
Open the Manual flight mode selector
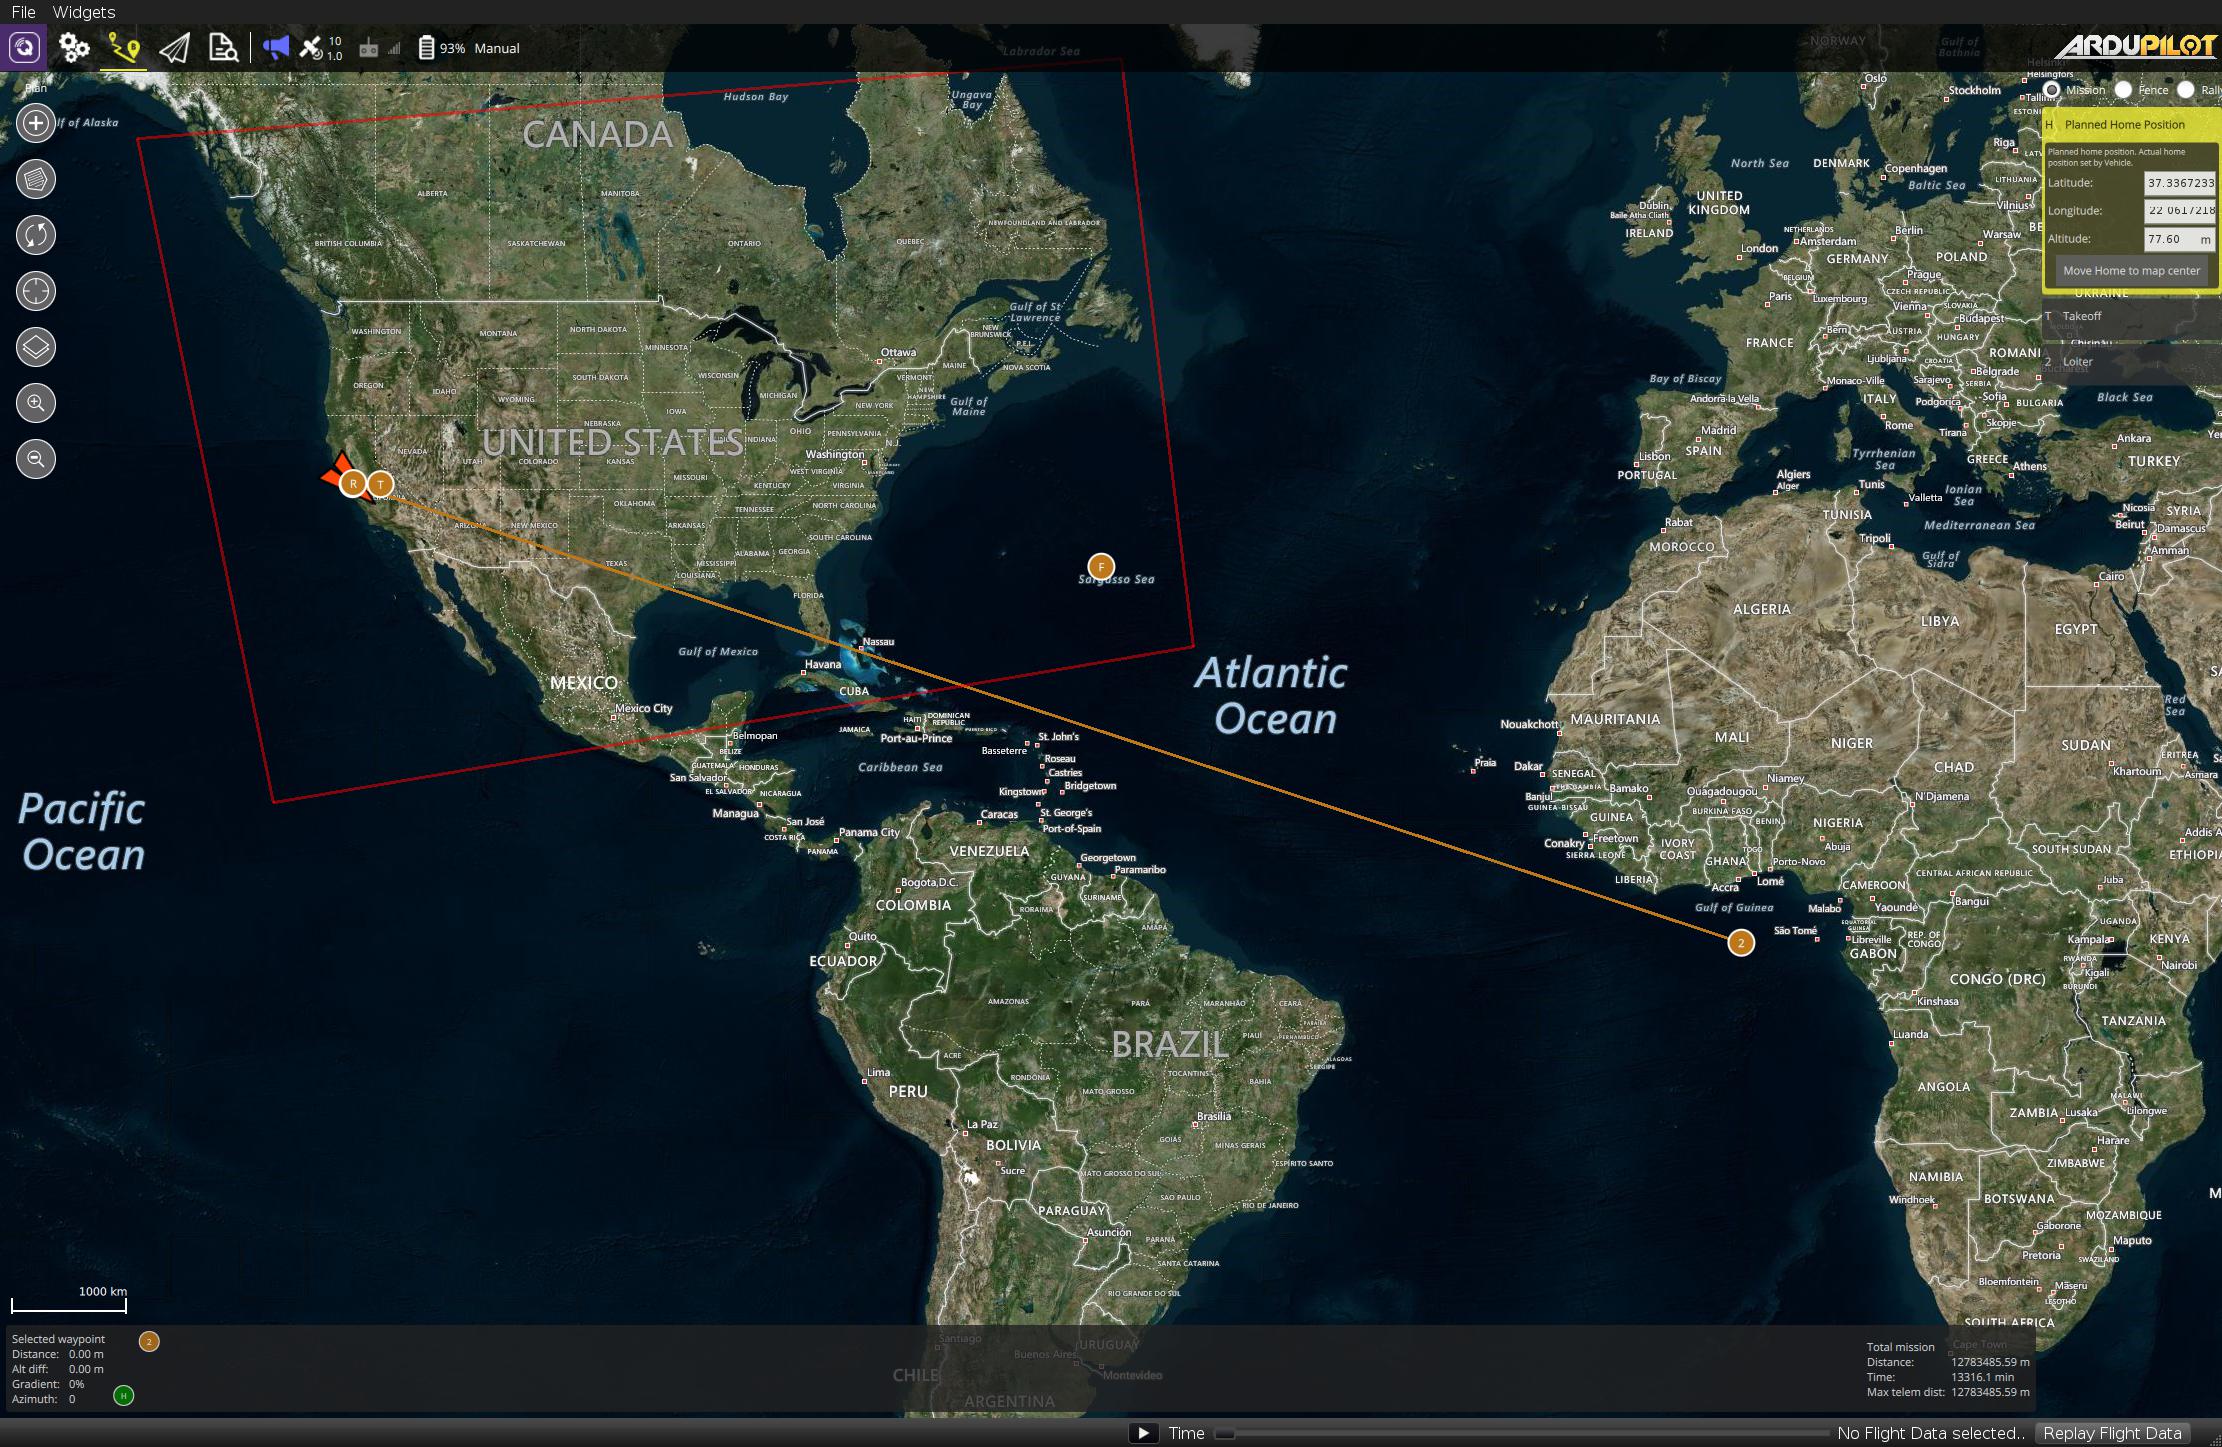pos(497,48)
